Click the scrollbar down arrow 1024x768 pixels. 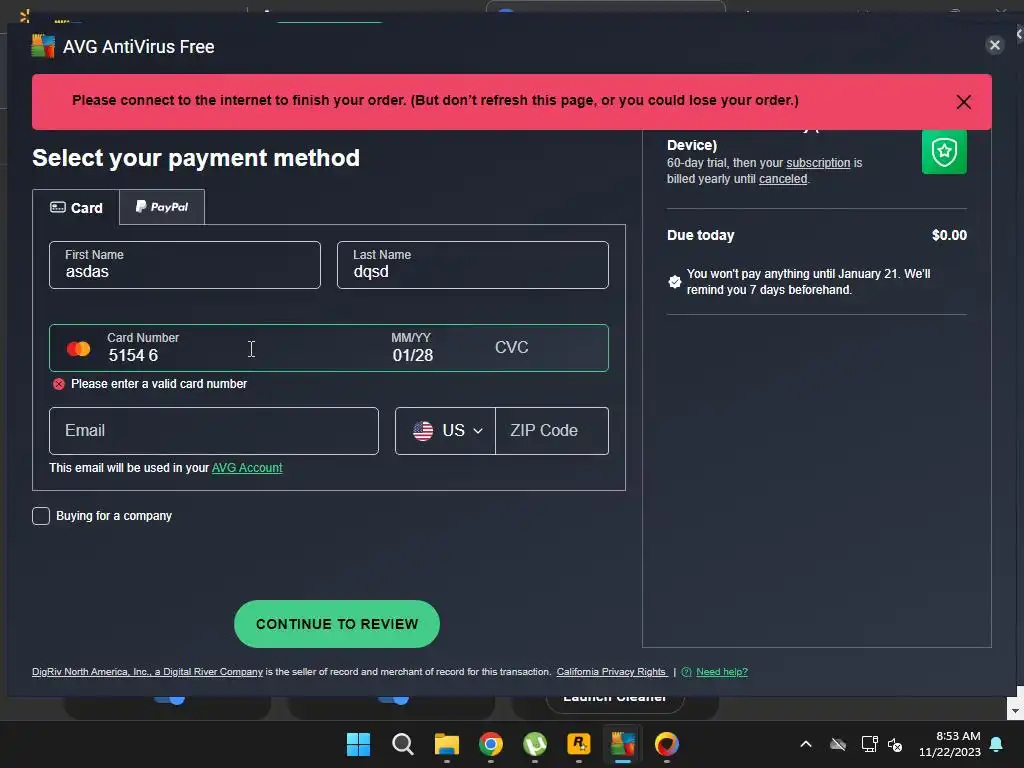pos(1014,711)
